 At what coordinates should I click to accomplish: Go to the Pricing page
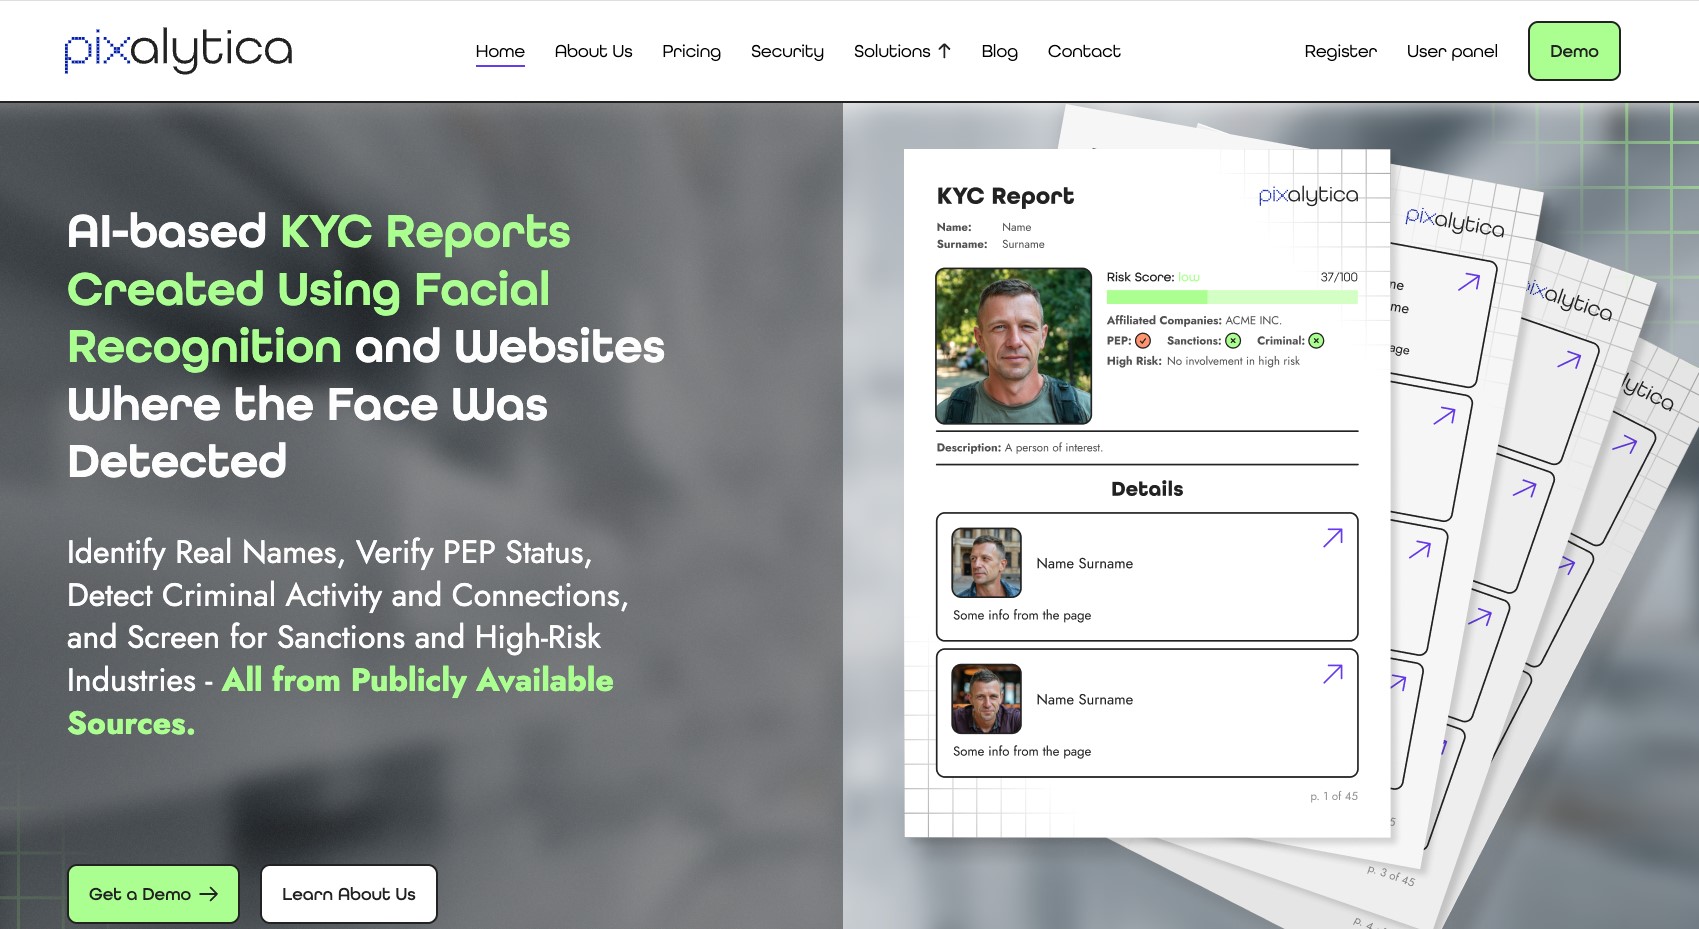(691, 51)
